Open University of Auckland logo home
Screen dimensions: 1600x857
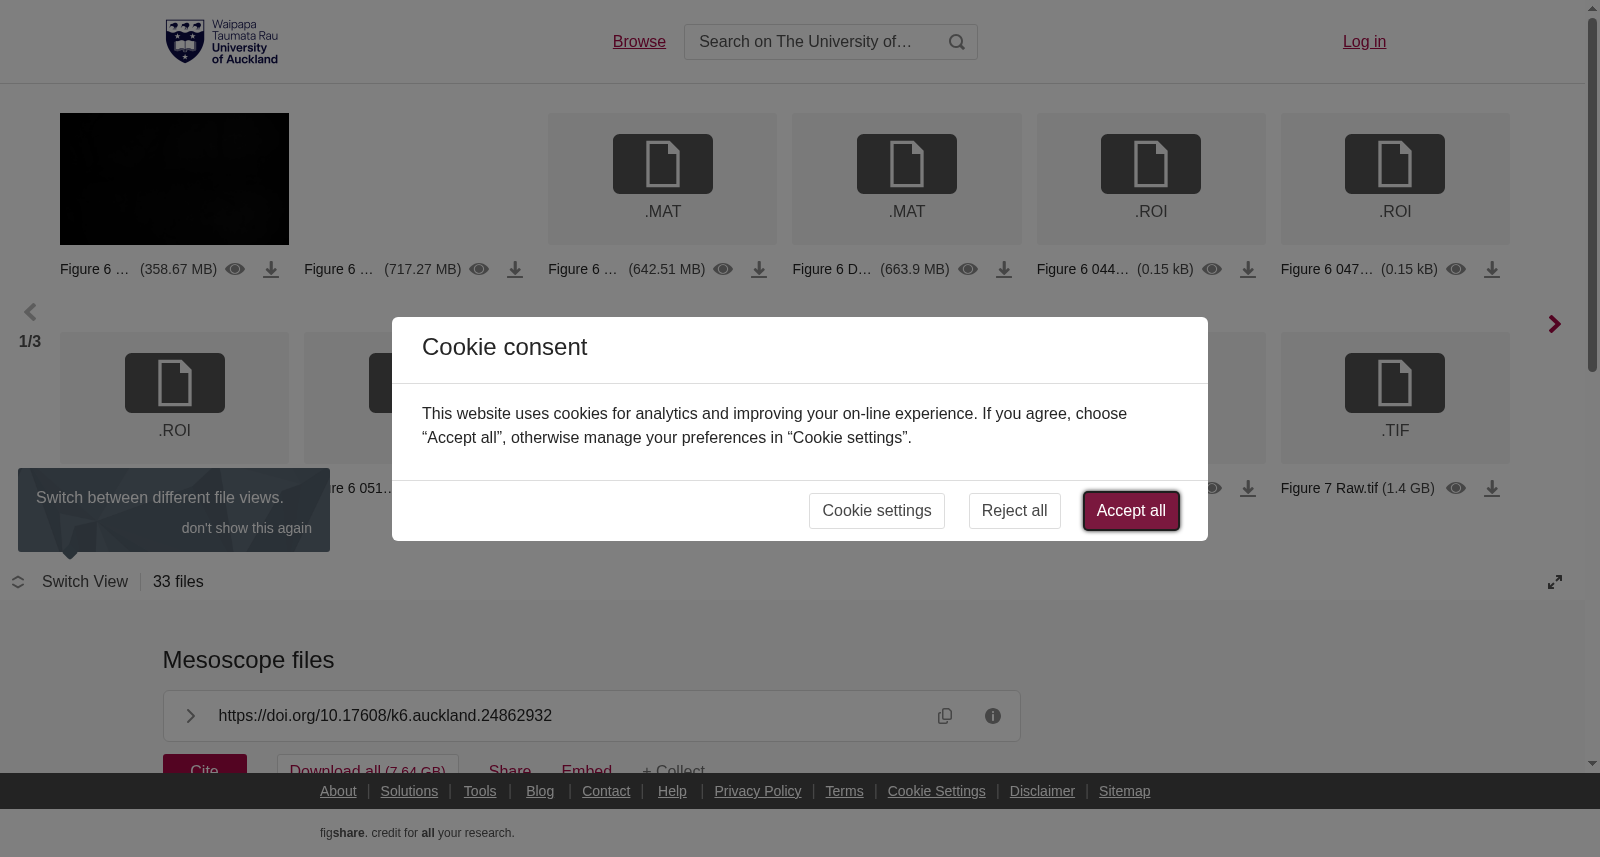(222, 42)
